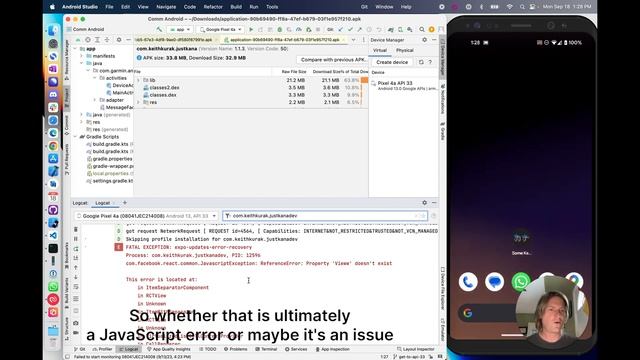
Task: Tap the WhatsApp icon on emulator dock
Action: [521, 282]
